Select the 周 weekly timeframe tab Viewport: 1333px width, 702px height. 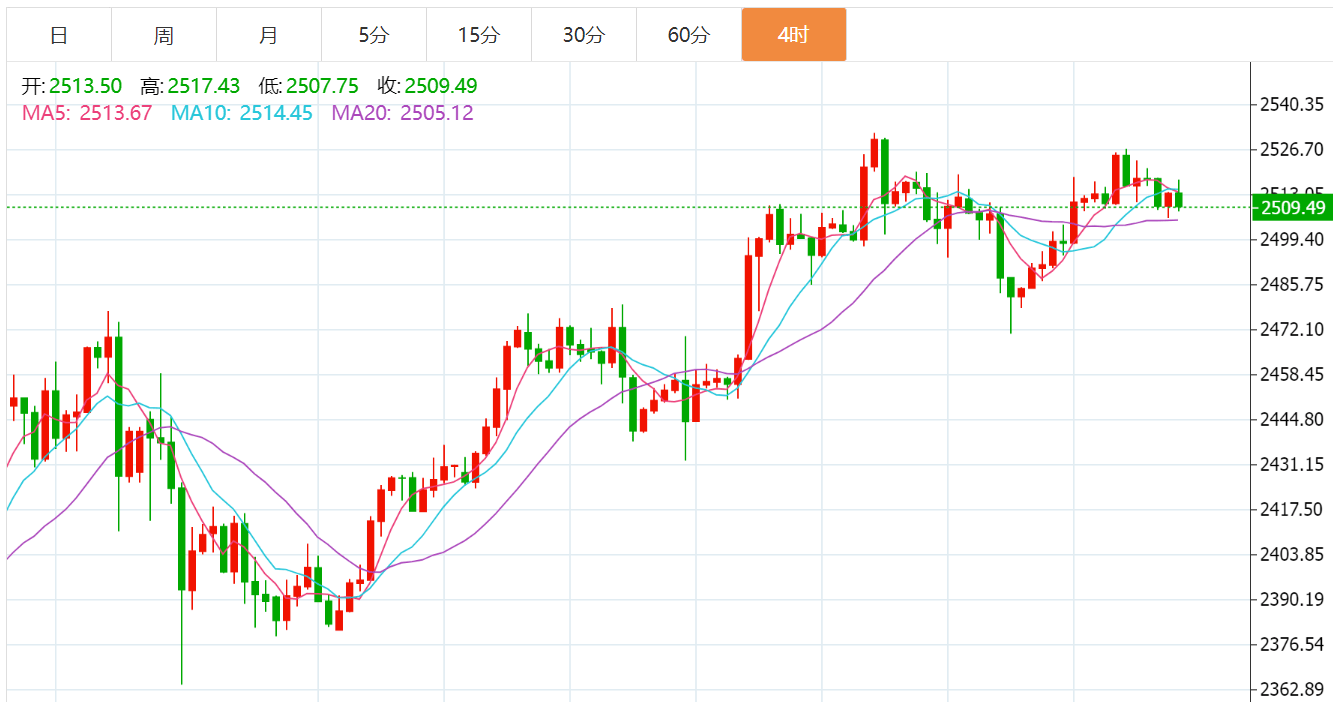[164, 35]
